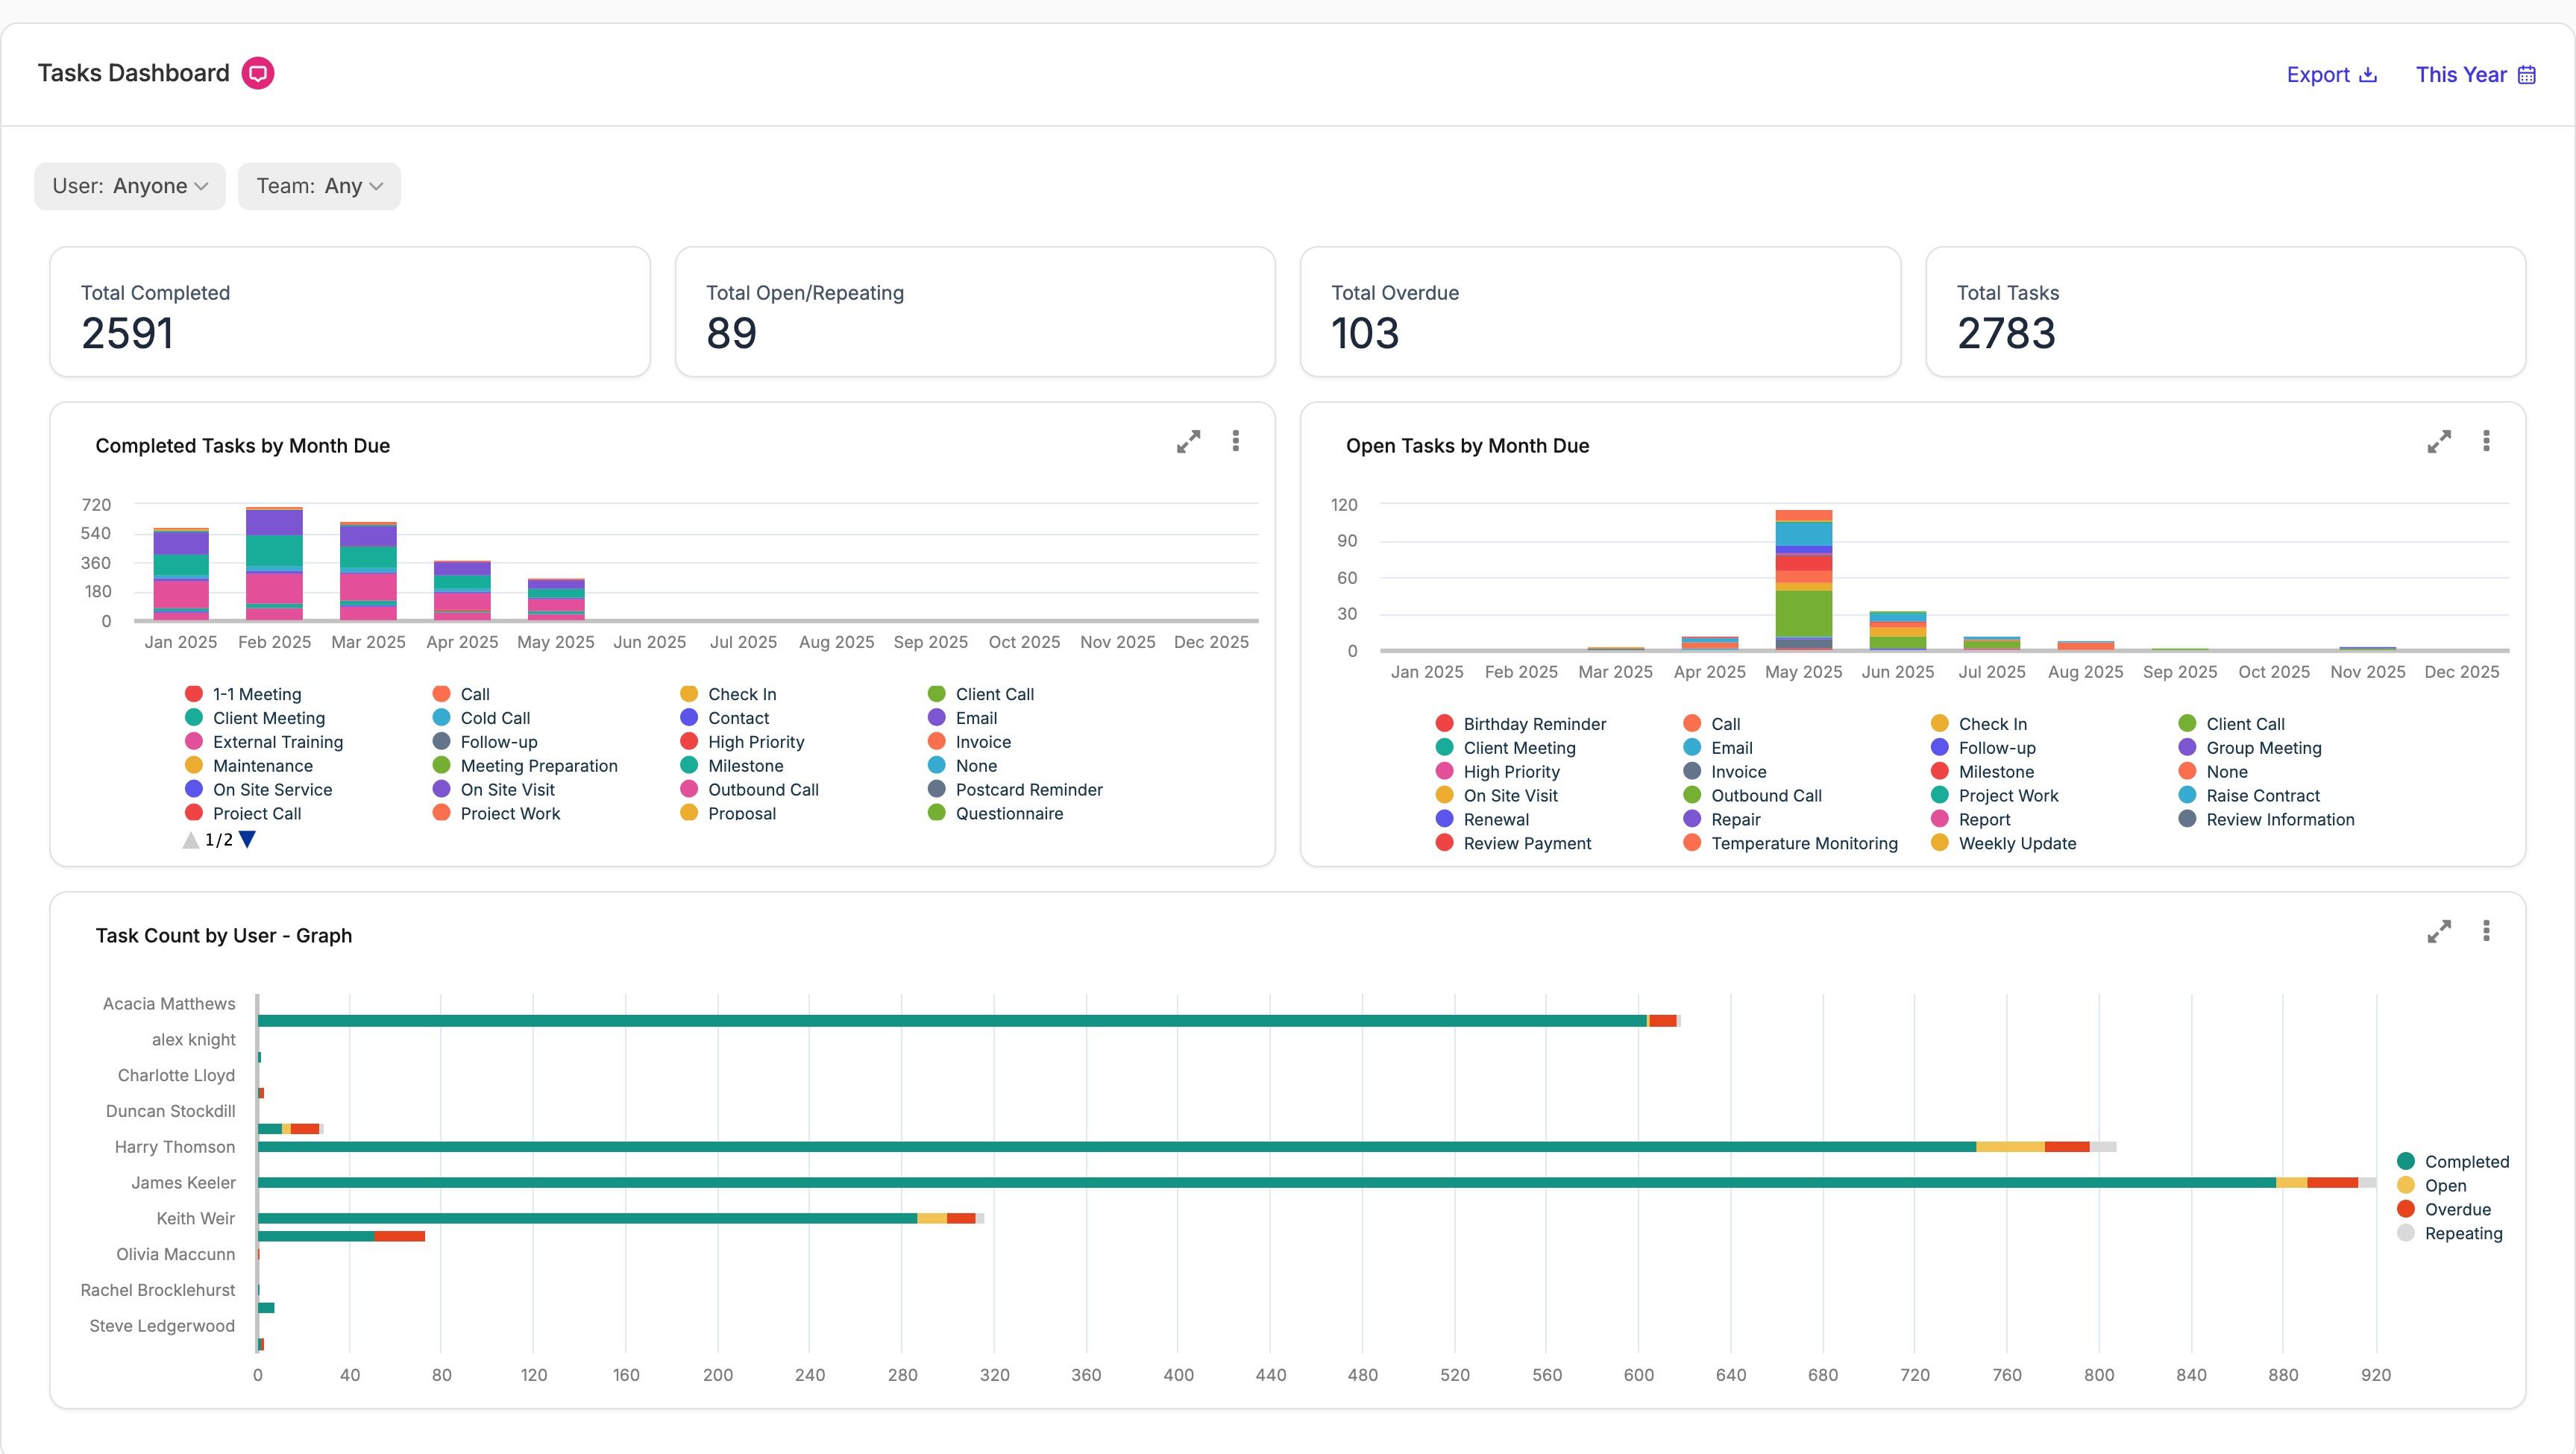Click Charlotte Lloyd user label
The height and width of the screenshot is (1454, 2576).
click(x=176, y=1075)
